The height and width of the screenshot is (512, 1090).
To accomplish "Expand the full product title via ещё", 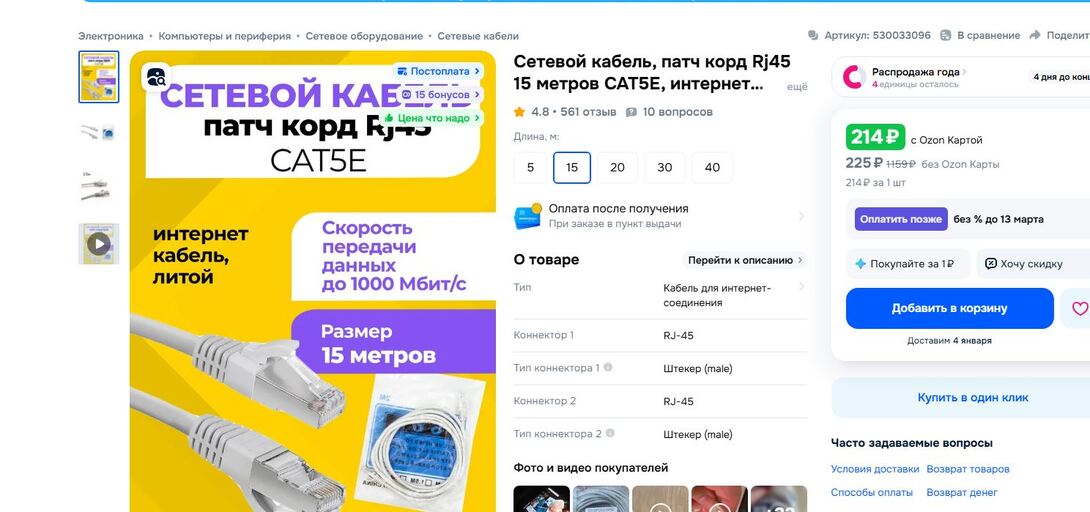I will click(797, 87).
